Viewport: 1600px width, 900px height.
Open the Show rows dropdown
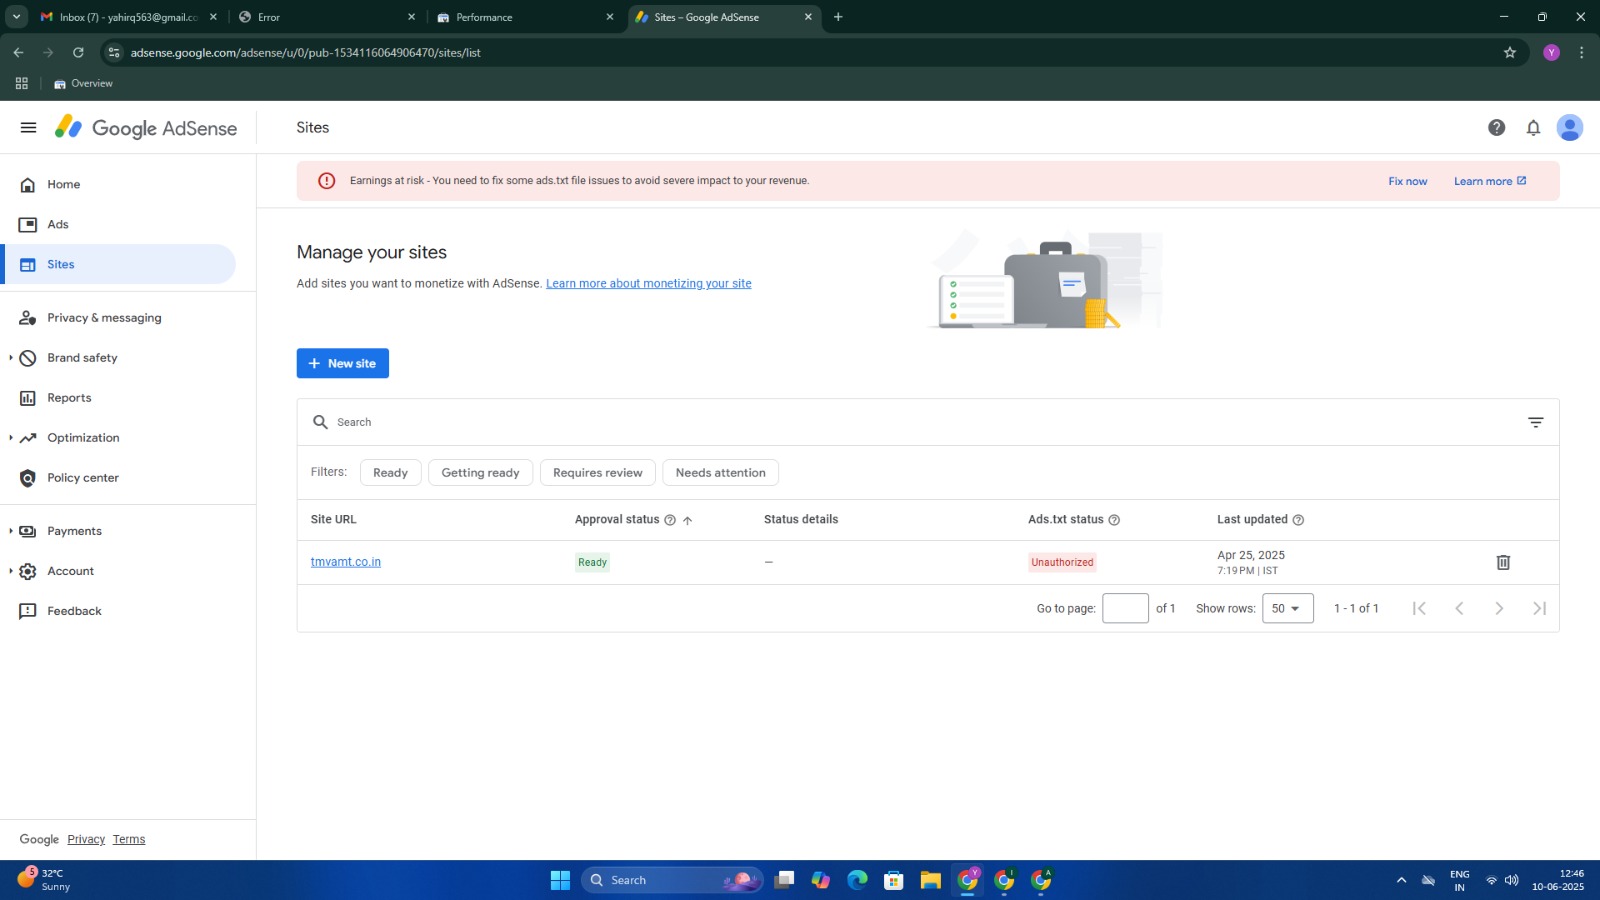(1287, 608)
